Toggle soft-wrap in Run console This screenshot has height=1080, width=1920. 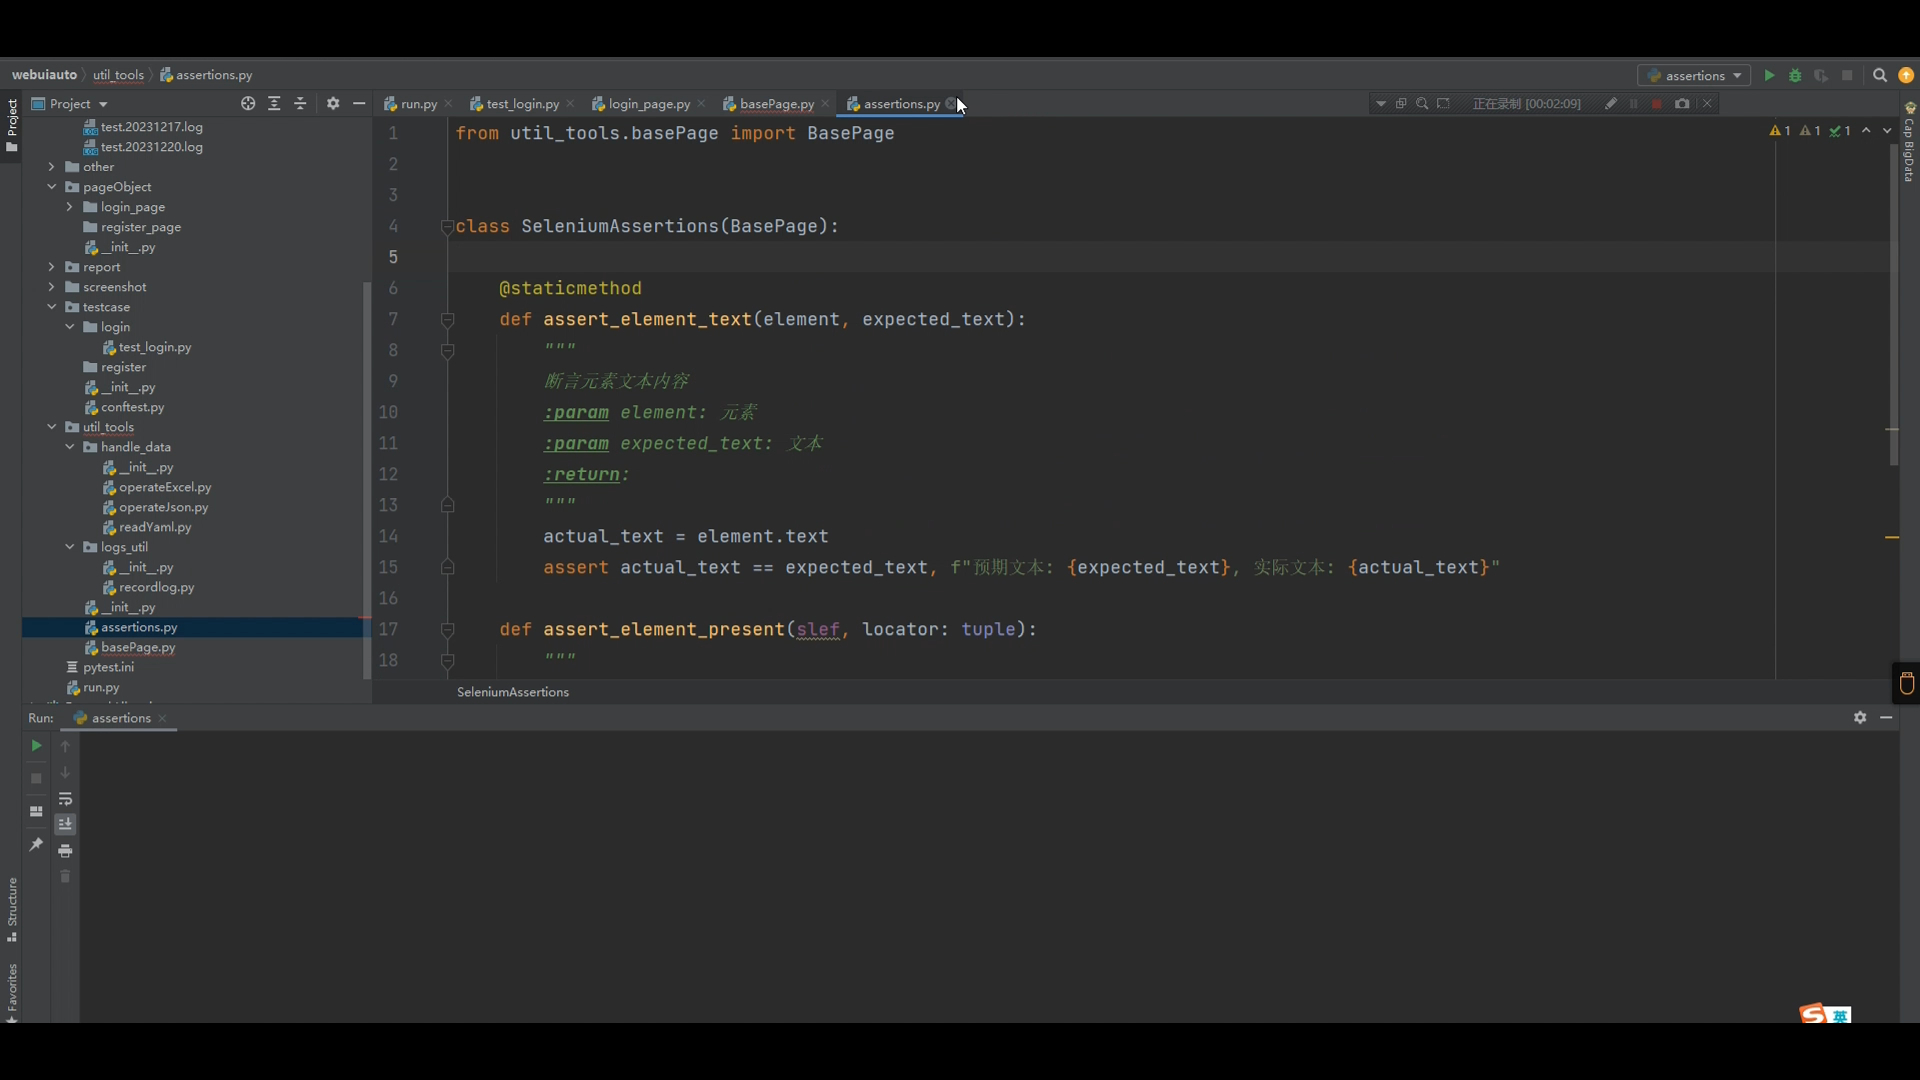point(65,799)
